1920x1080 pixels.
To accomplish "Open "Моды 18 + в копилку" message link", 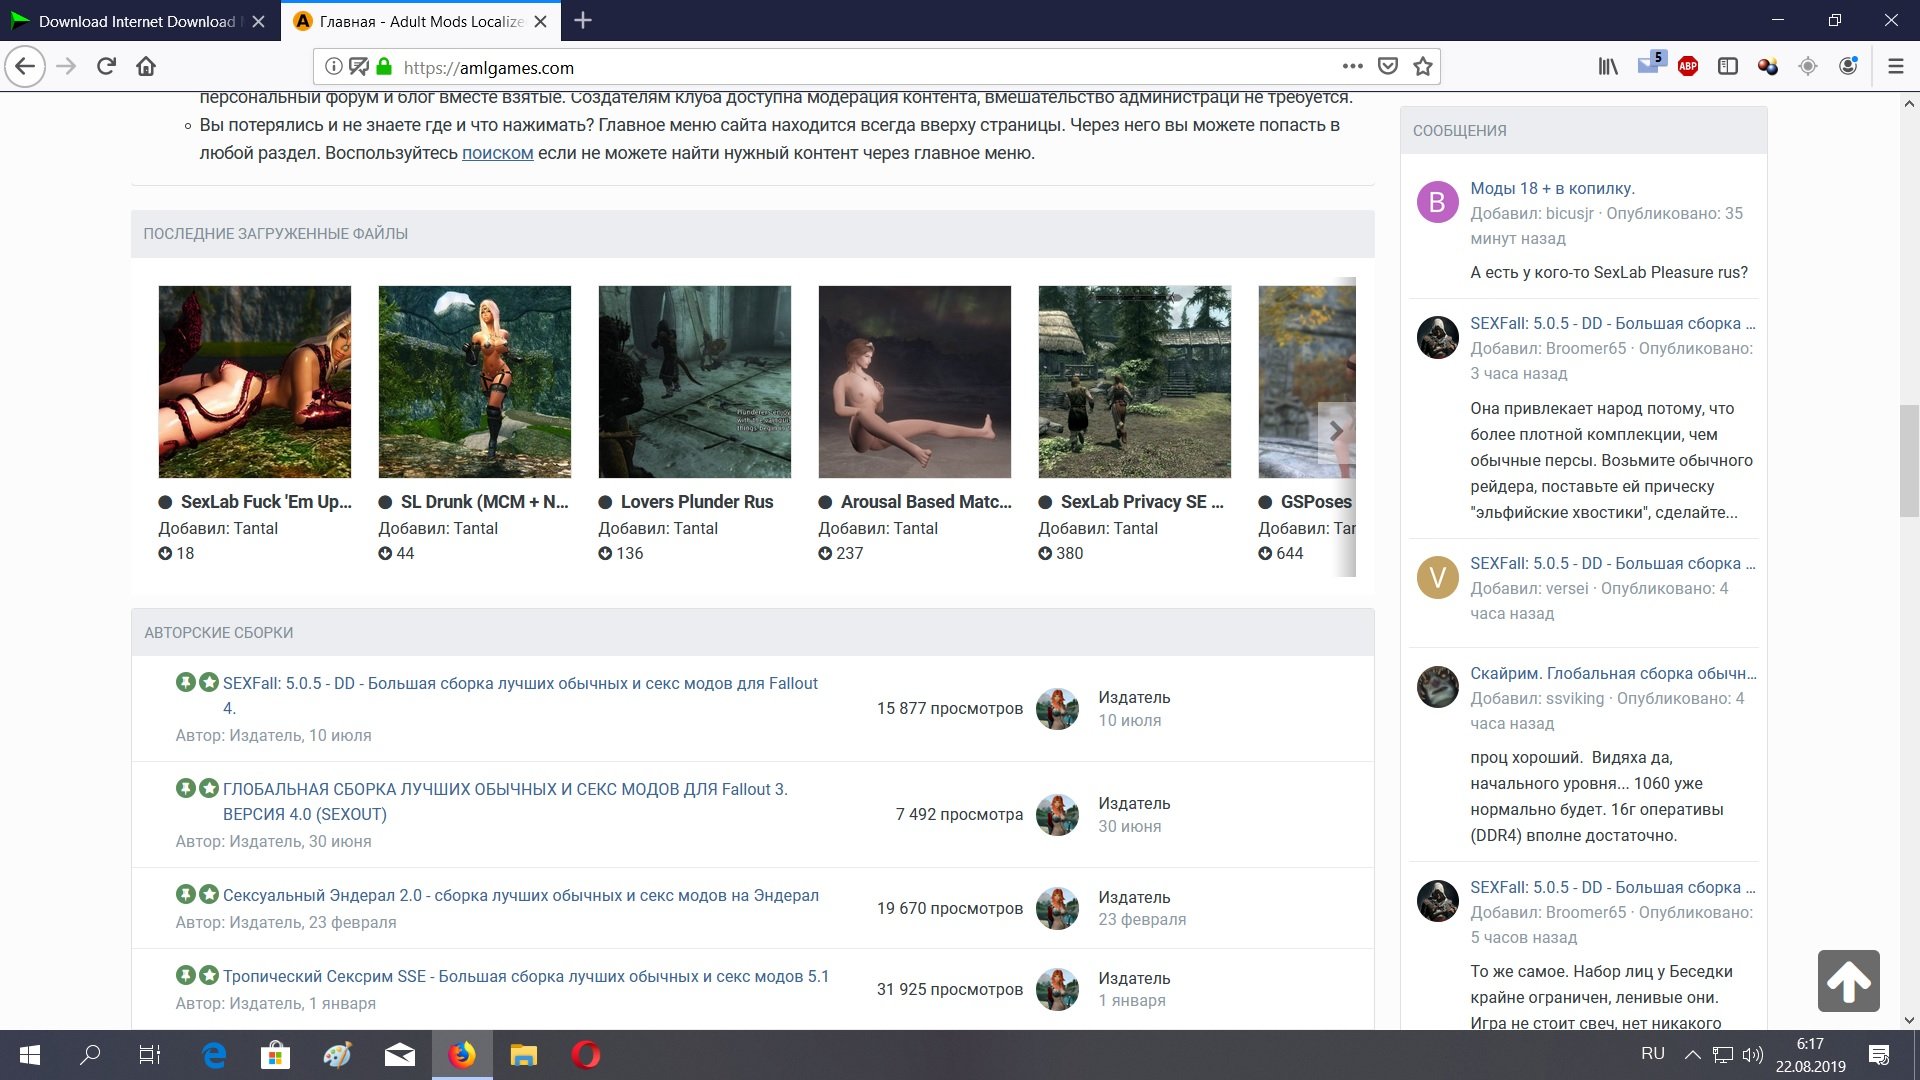I will (x=1552, y=188).
